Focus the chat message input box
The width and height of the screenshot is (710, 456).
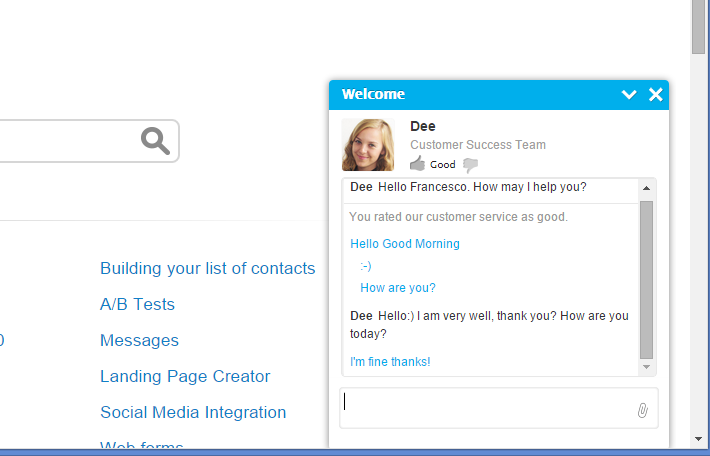point(488,408)
